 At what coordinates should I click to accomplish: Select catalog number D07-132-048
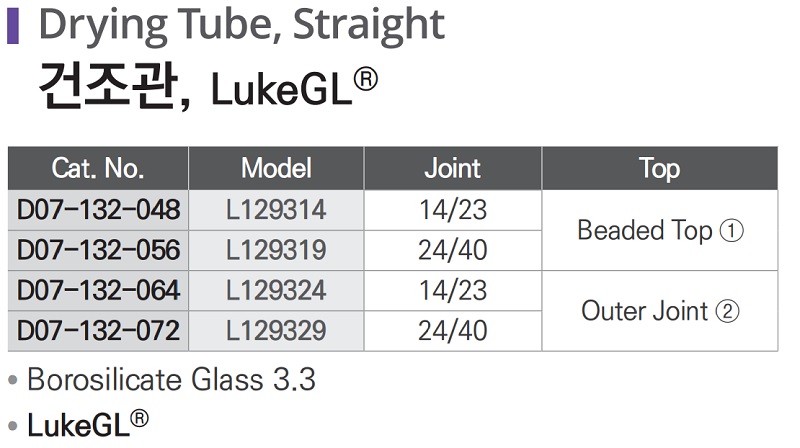point(99,210)
